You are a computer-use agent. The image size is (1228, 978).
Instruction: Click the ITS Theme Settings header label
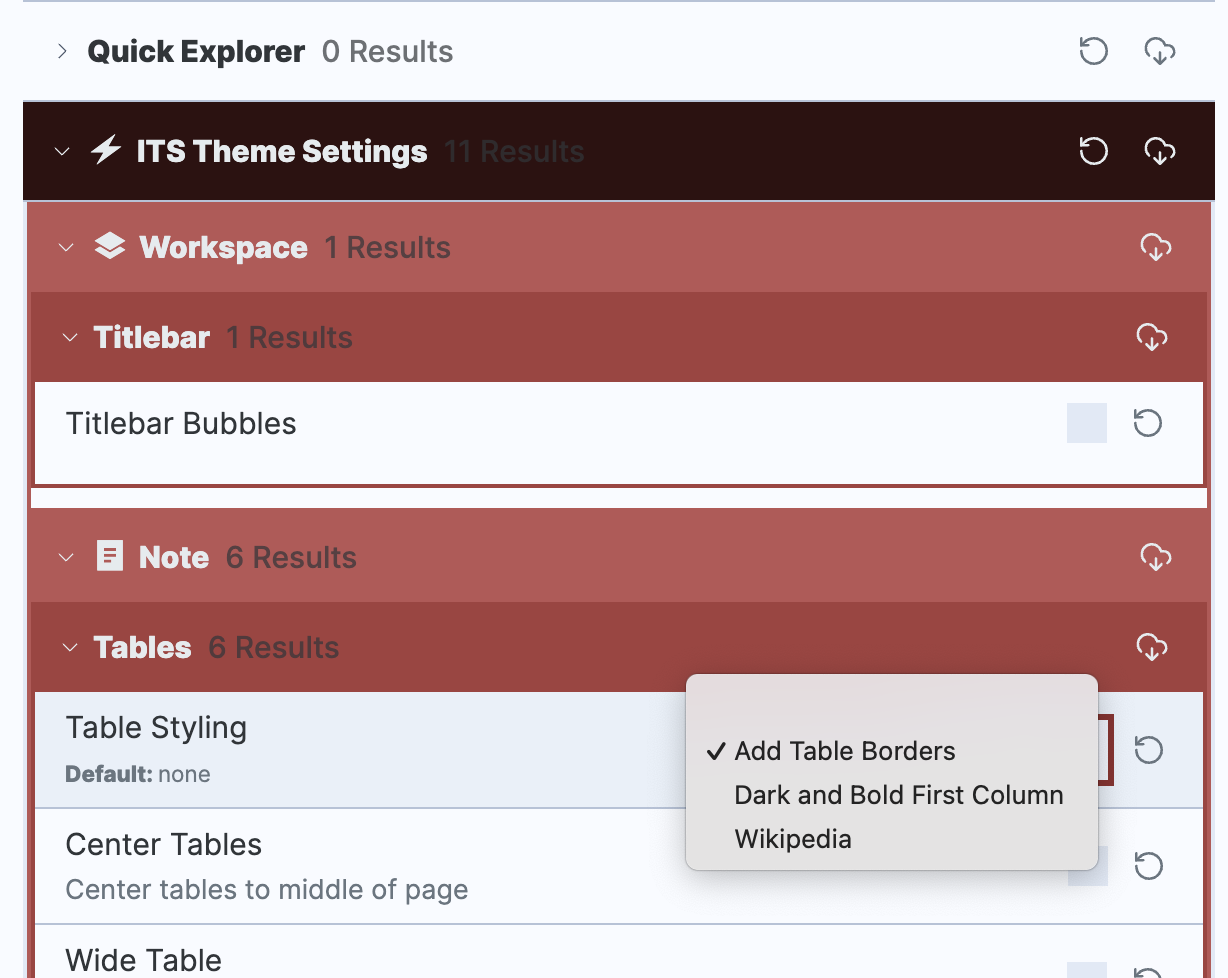[282, 151]
